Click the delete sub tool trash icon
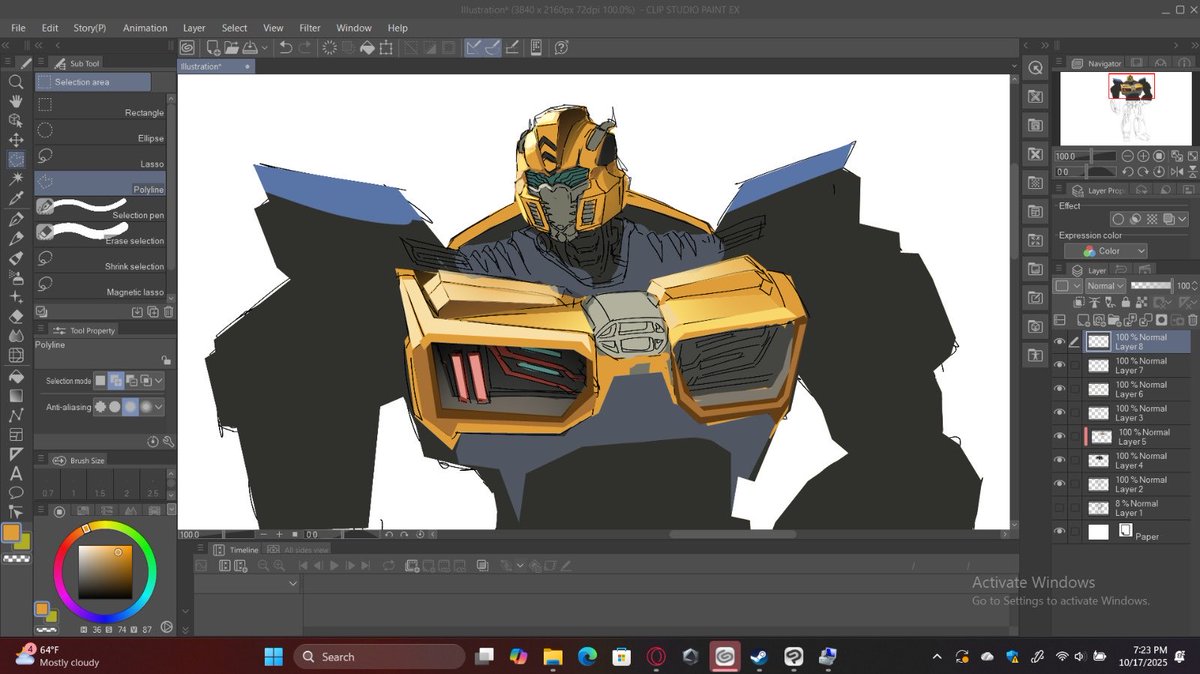 coord(168,312)
